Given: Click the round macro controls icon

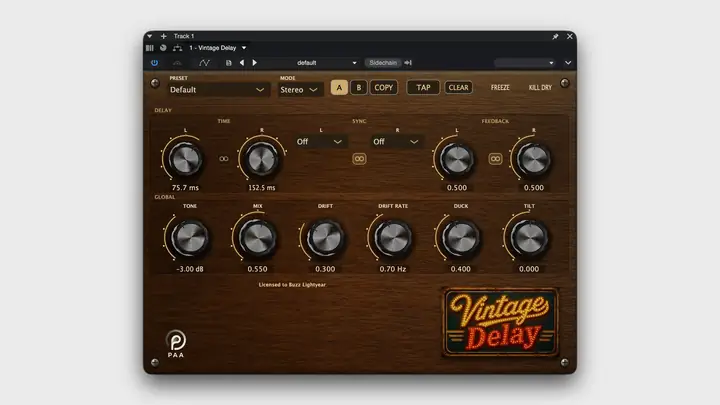Looking at the screenshot, I should 163,48.
